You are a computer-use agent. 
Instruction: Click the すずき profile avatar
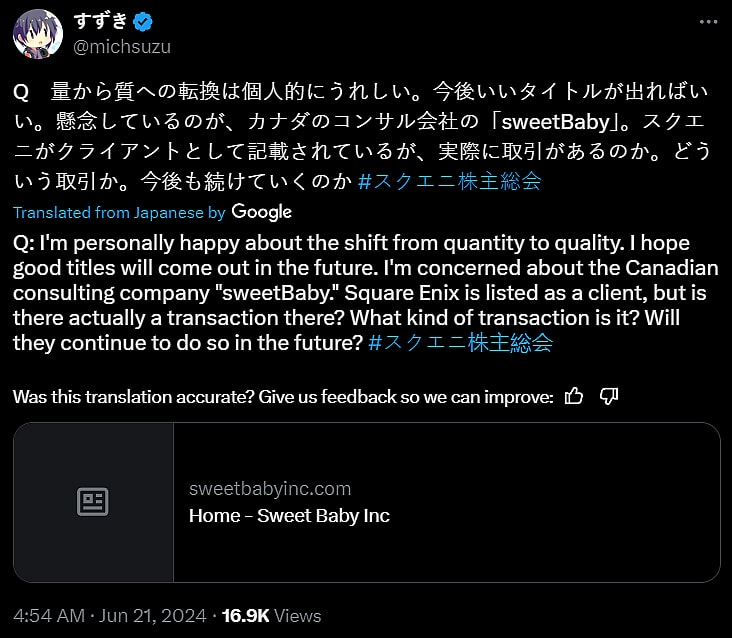click(39, 33)
